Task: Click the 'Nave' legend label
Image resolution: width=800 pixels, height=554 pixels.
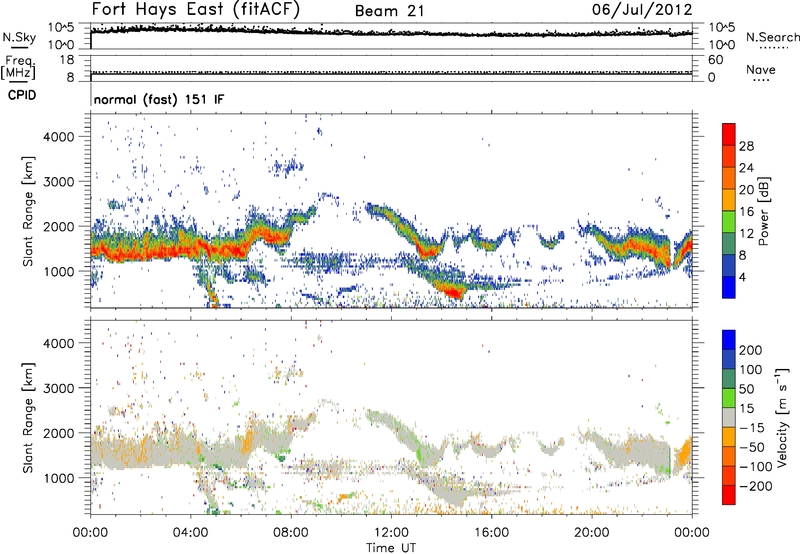Action: tap(761, 70)
